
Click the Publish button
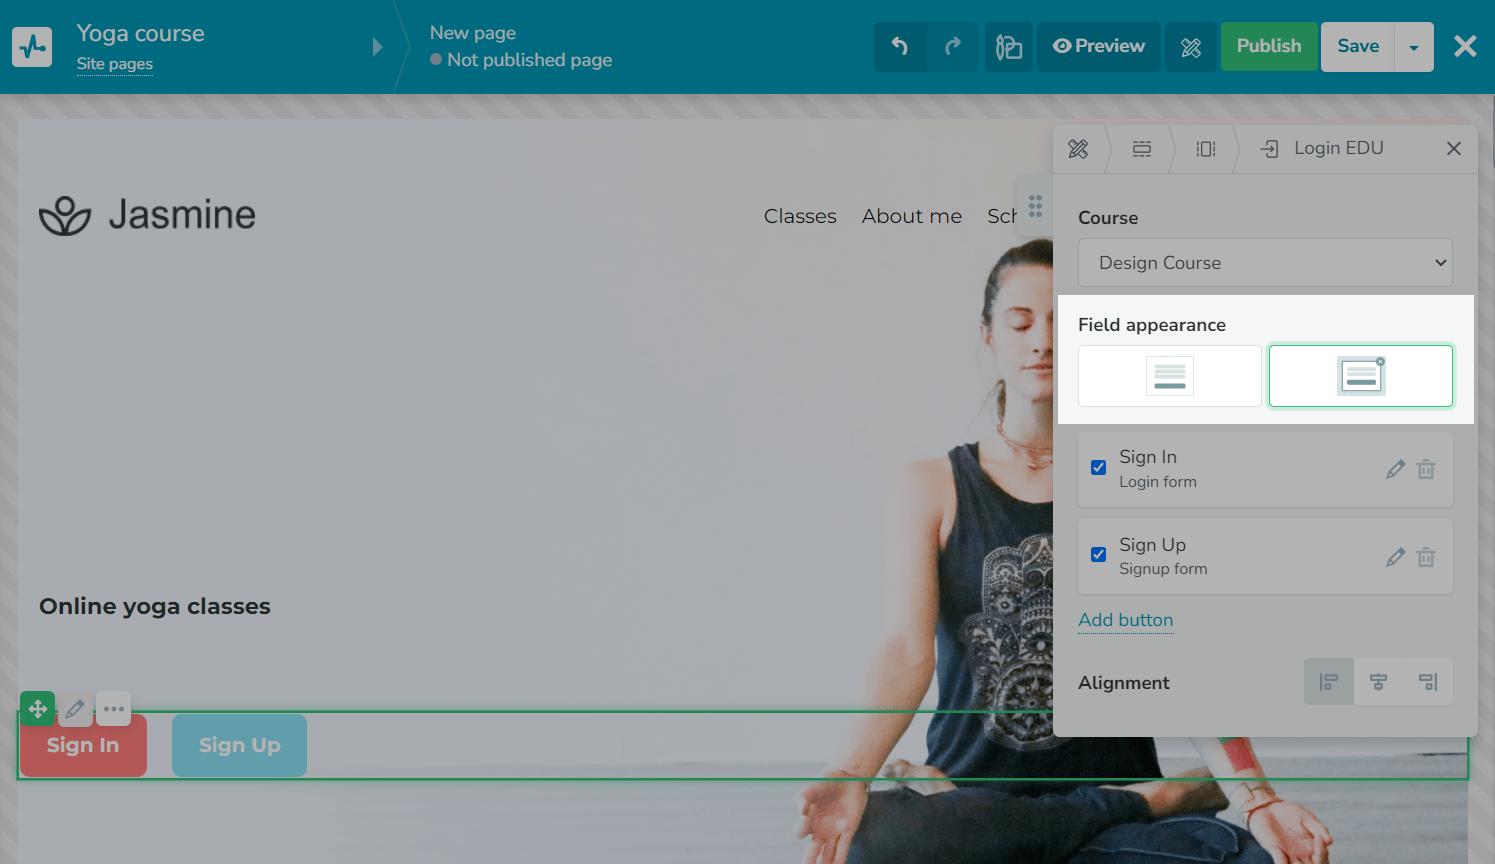point(1268,47)
